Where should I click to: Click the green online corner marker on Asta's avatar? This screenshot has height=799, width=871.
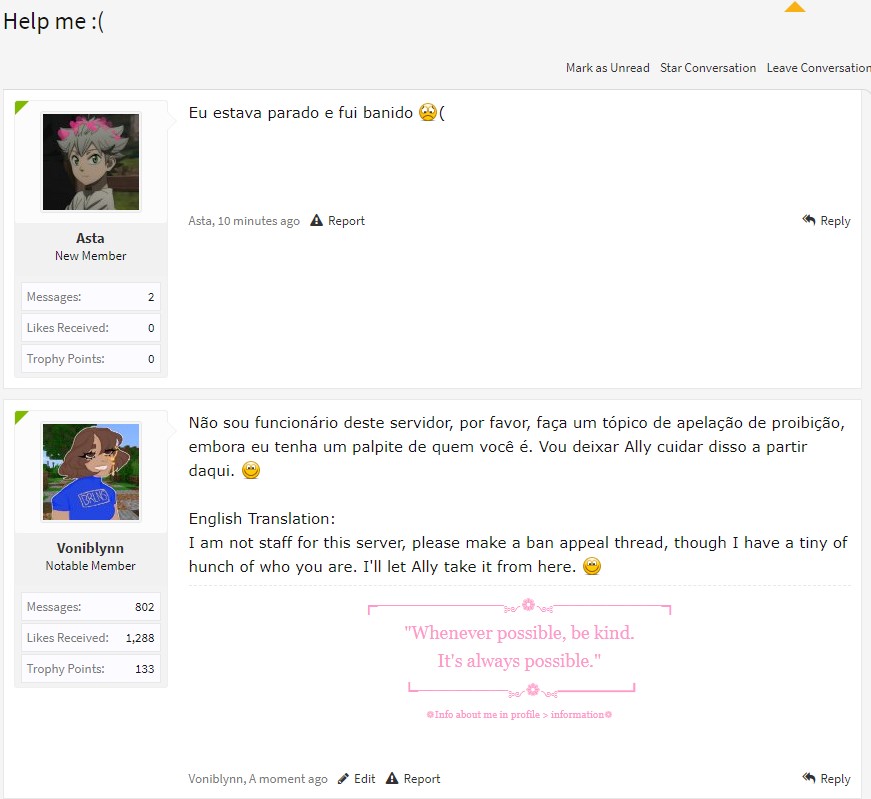20,106
